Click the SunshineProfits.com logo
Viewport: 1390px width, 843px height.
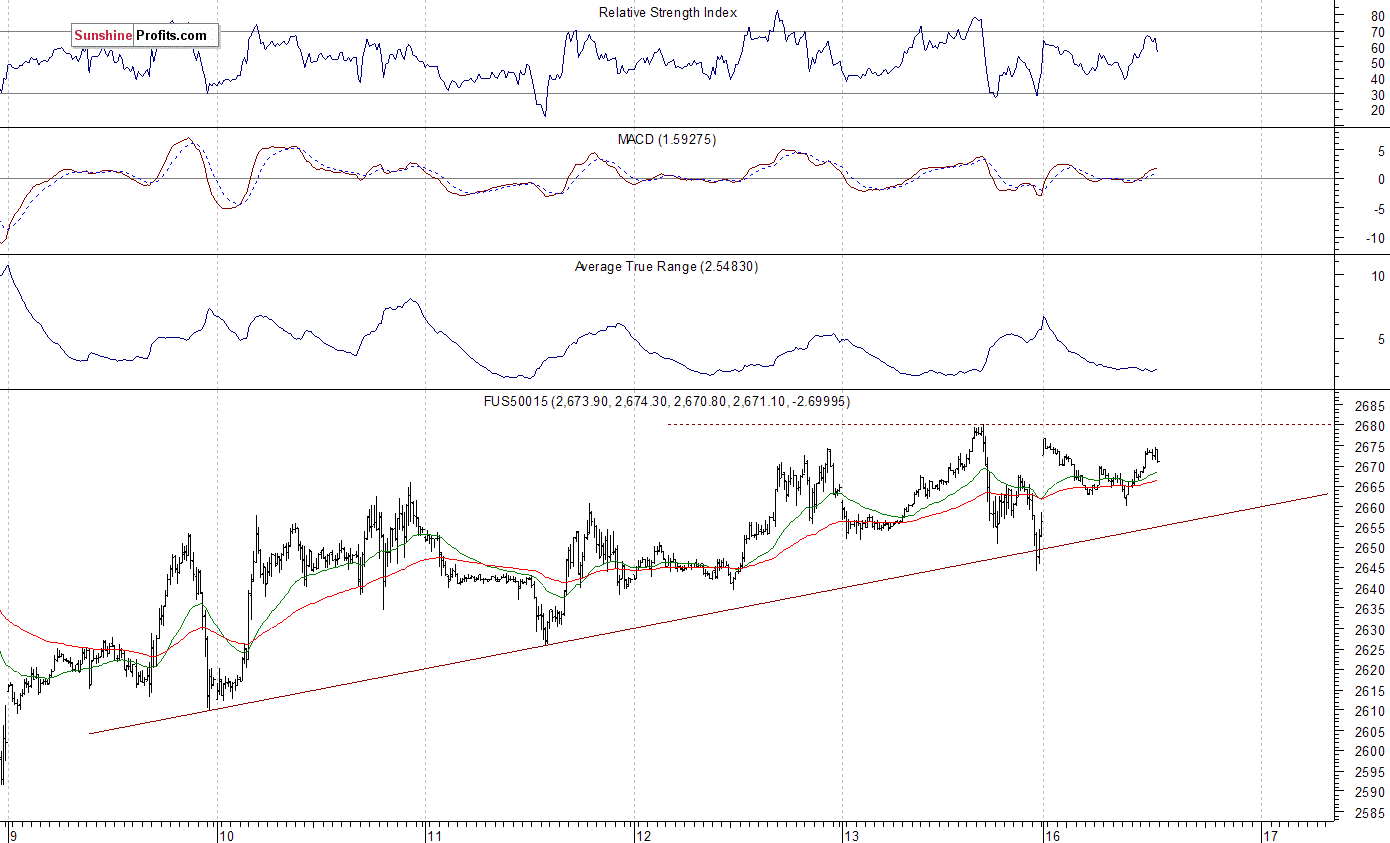[x=144, y=36]
